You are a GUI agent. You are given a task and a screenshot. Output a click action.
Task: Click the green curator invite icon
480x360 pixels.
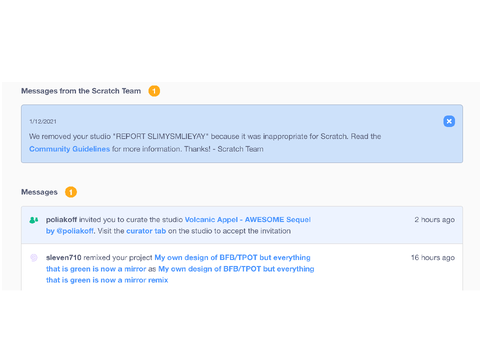pos(34,220)
